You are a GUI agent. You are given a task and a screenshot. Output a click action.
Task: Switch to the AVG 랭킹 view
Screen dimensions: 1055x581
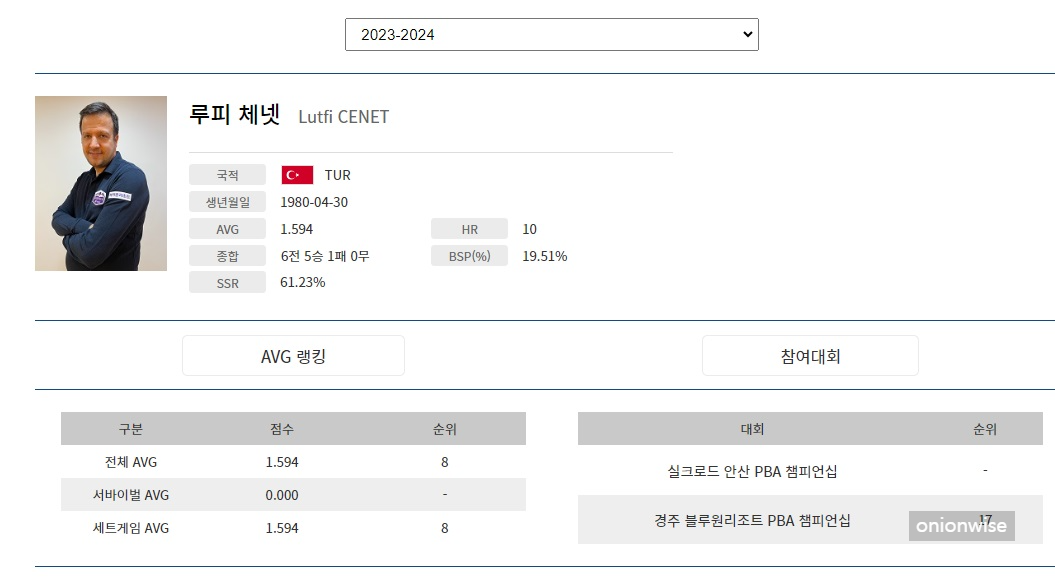[x=293, y=355]
